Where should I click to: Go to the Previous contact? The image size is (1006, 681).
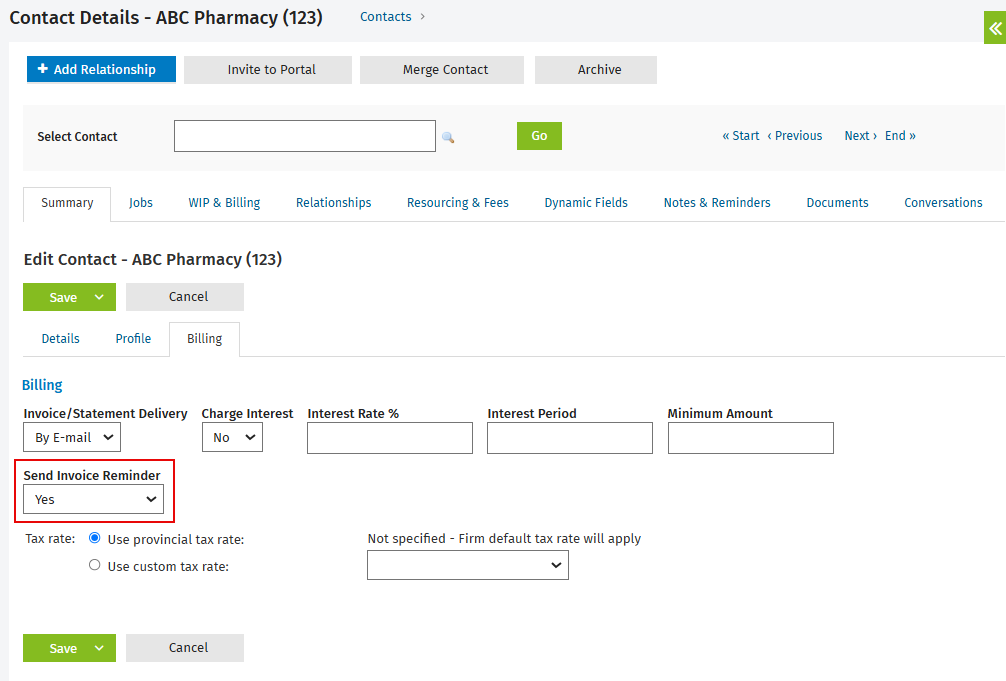tap(795, 136)
